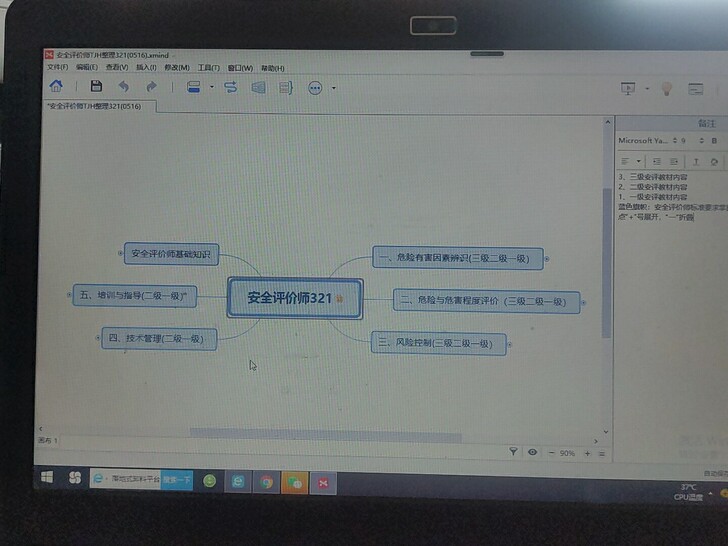728x546 pixels.
Task: Expand the dropdown arrow beside the ellipsis icon
Action: tap(333, 88)
